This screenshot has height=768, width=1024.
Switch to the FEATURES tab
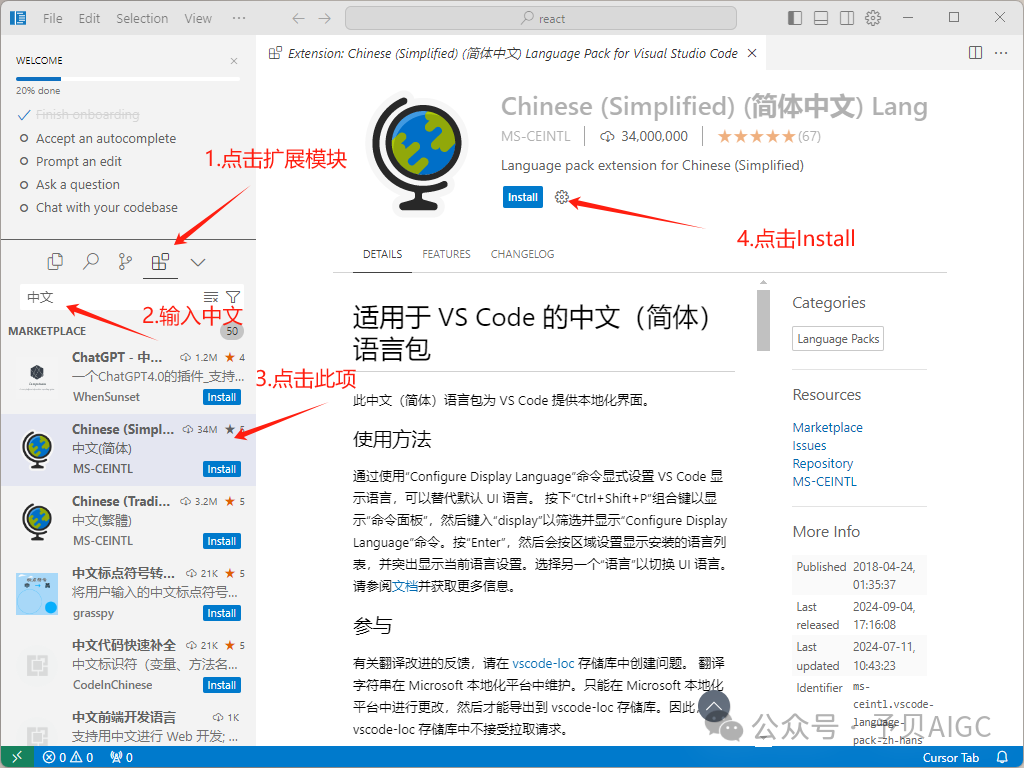click(x=446, y=254)
